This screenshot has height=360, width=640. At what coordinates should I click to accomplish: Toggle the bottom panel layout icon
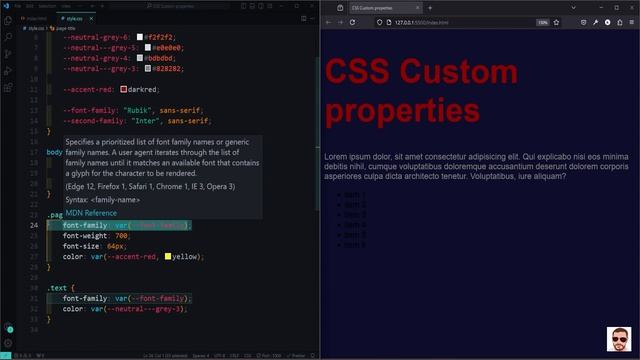click(252, 6)
